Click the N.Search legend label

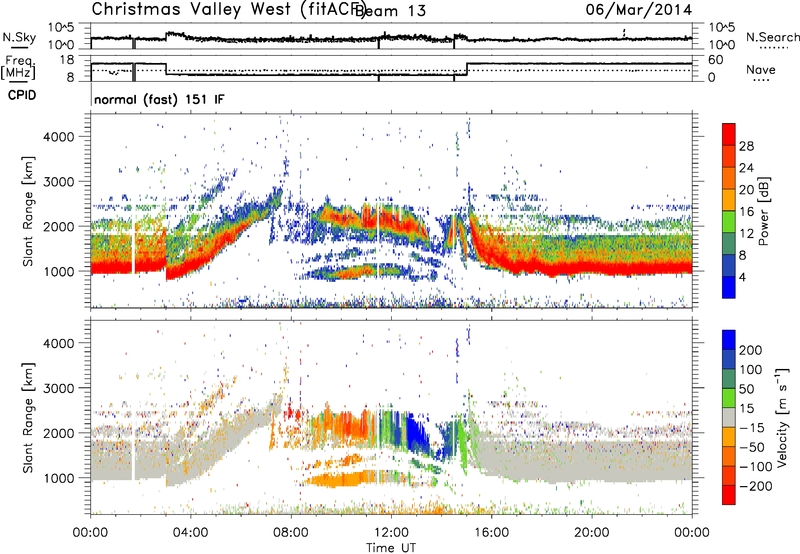coord(772,37)
